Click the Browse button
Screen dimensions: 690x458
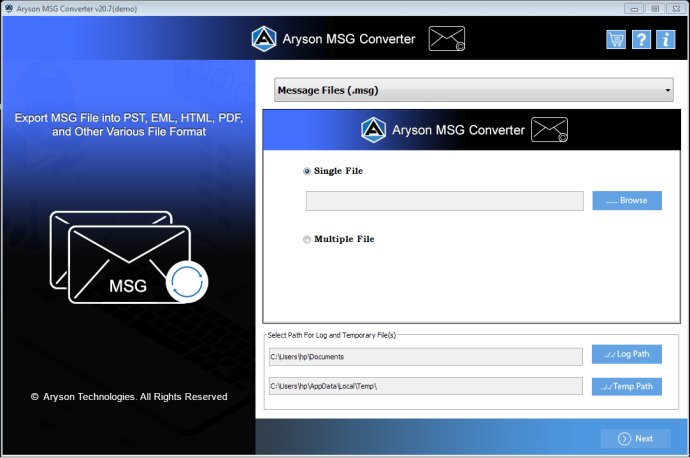point(627,201)
